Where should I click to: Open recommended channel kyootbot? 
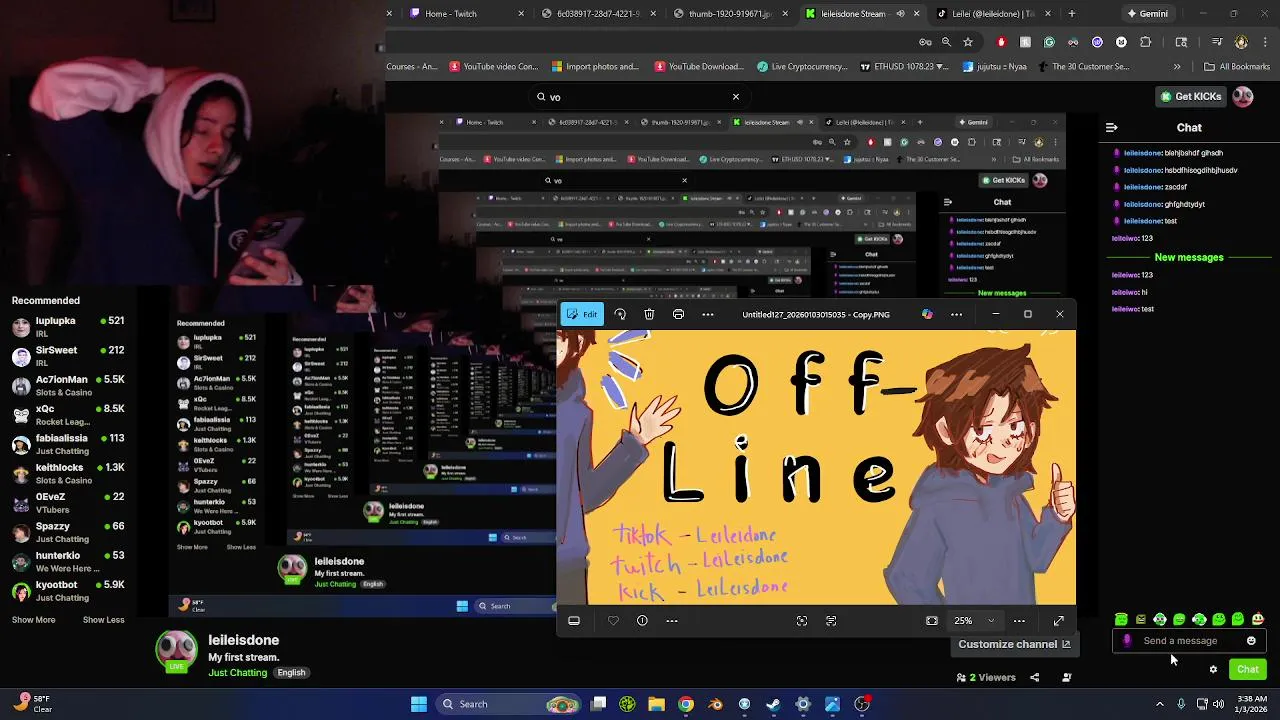68,591
